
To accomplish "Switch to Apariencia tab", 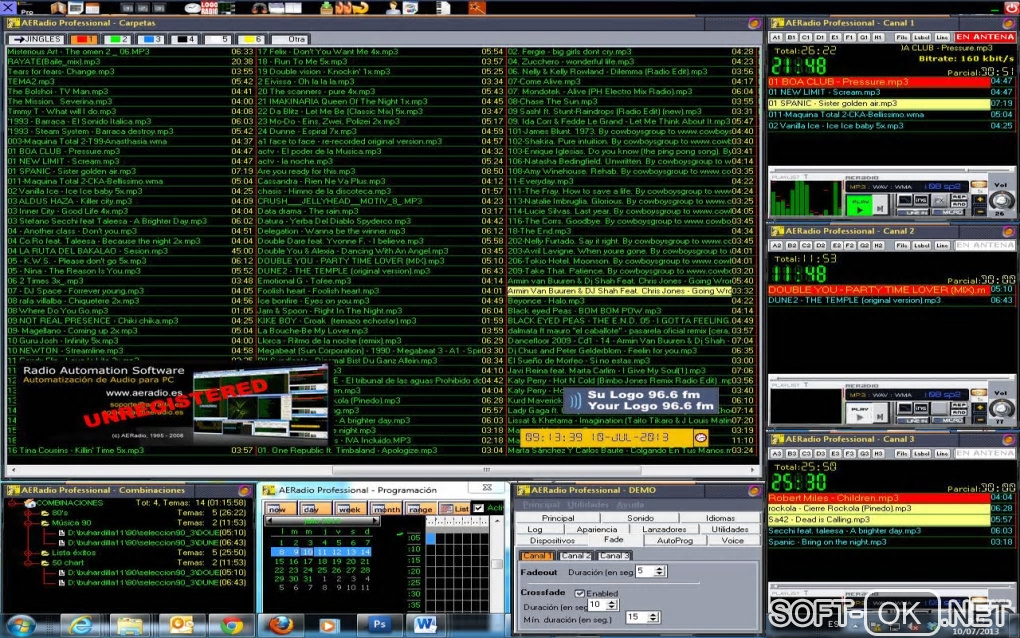I will (597, 529).
